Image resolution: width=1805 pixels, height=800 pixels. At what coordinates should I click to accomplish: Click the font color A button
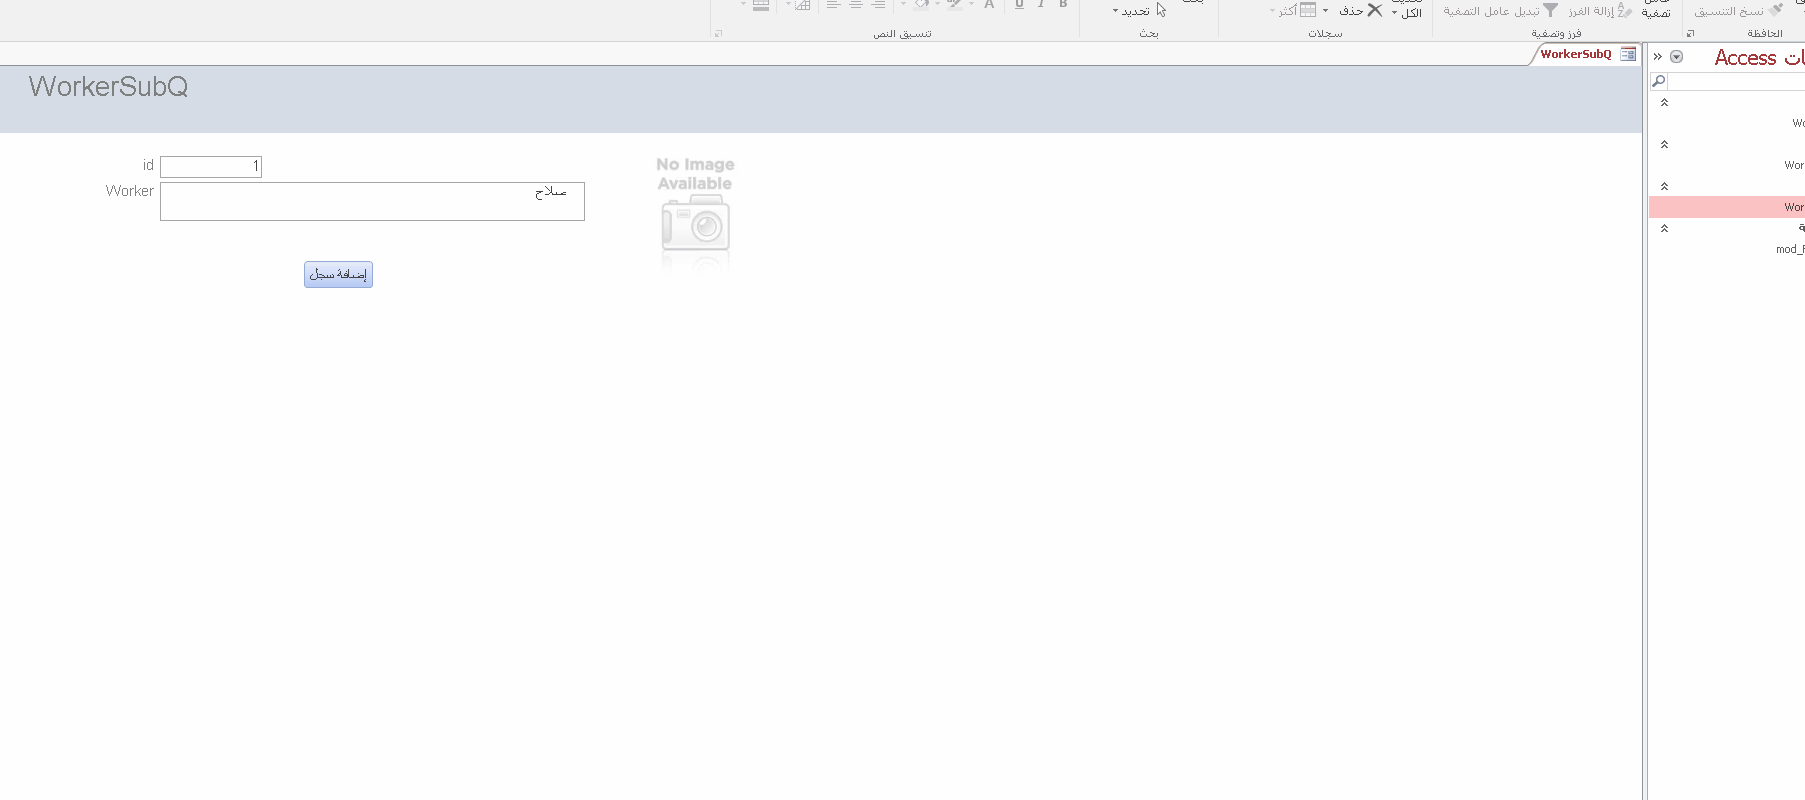click(x=989, y=5)
